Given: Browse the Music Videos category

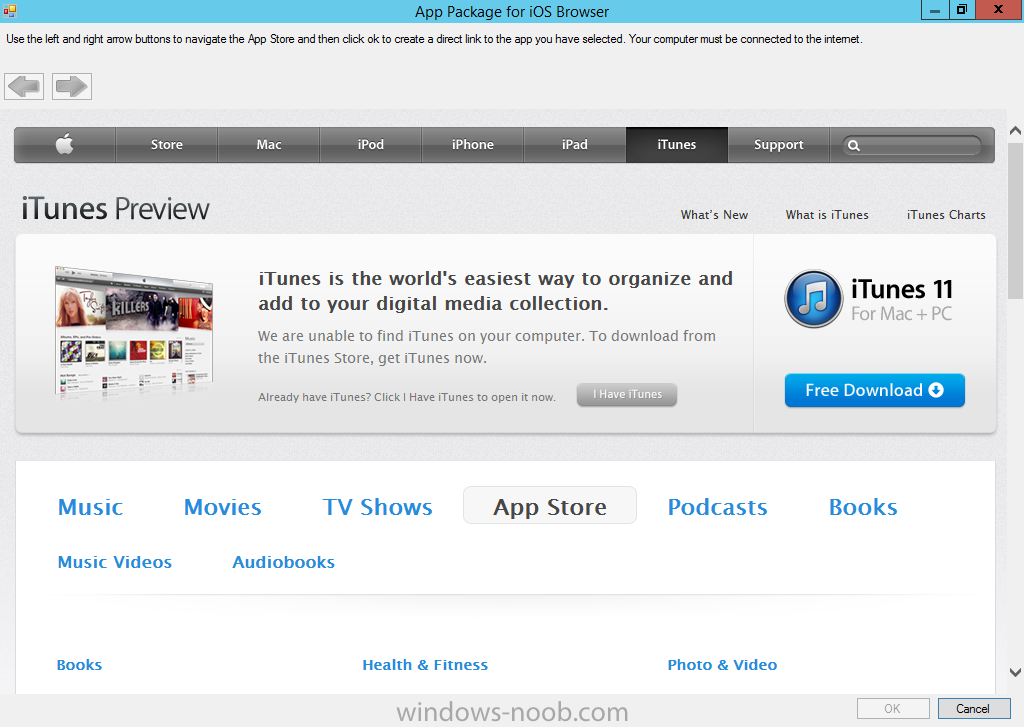Looking at the screenshot, I should pos(115,562).
